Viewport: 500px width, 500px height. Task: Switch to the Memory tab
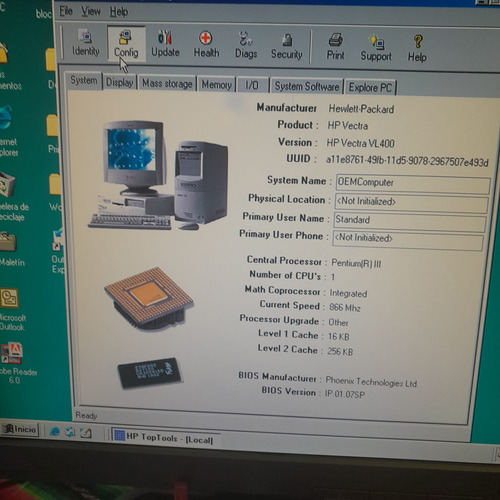[x=217, y=85]
